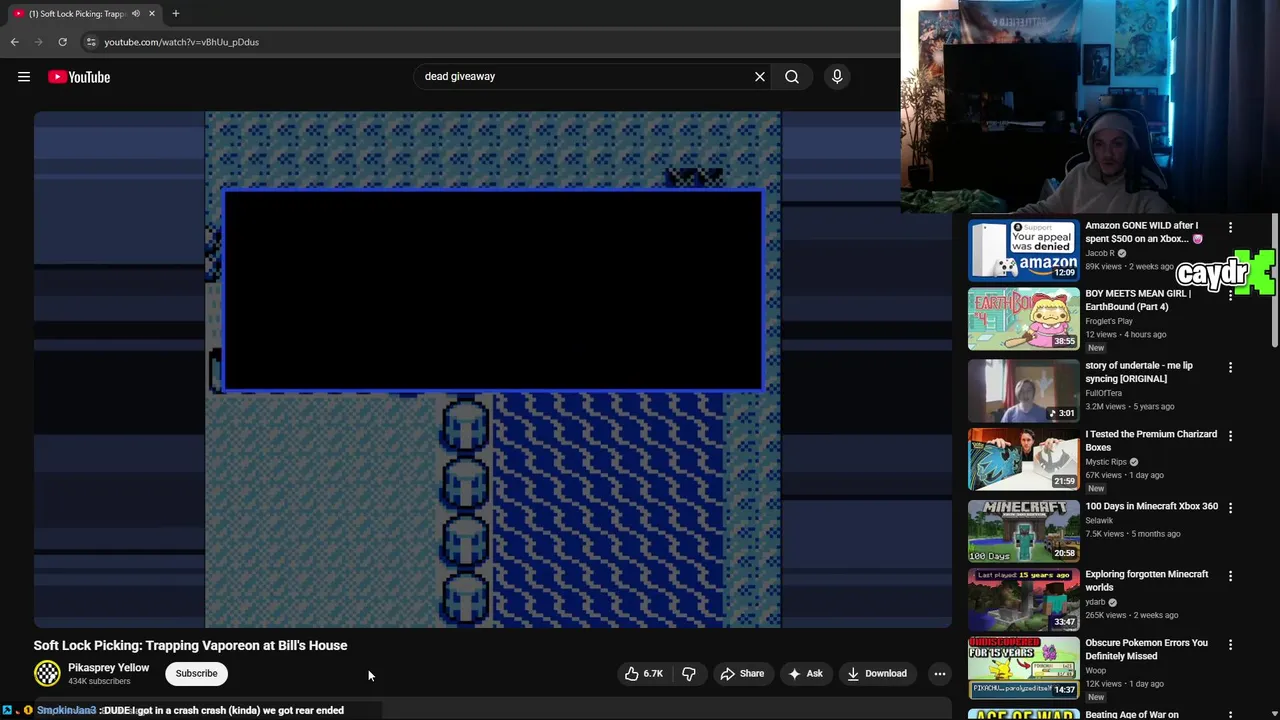The image size is (1280, 720).
Task: Open options for Amazon GONE WILD video
Action: 1230,227
